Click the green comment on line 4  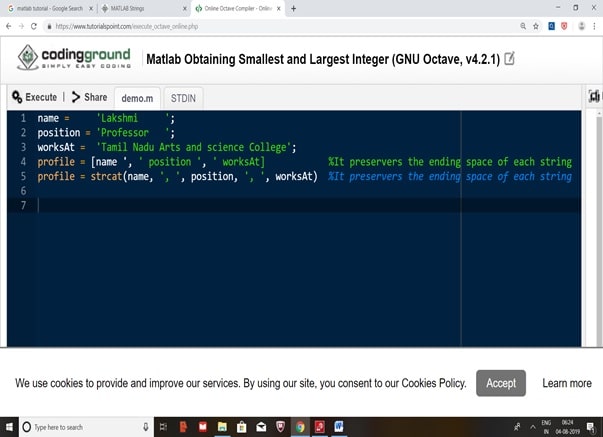click(450, 162)
